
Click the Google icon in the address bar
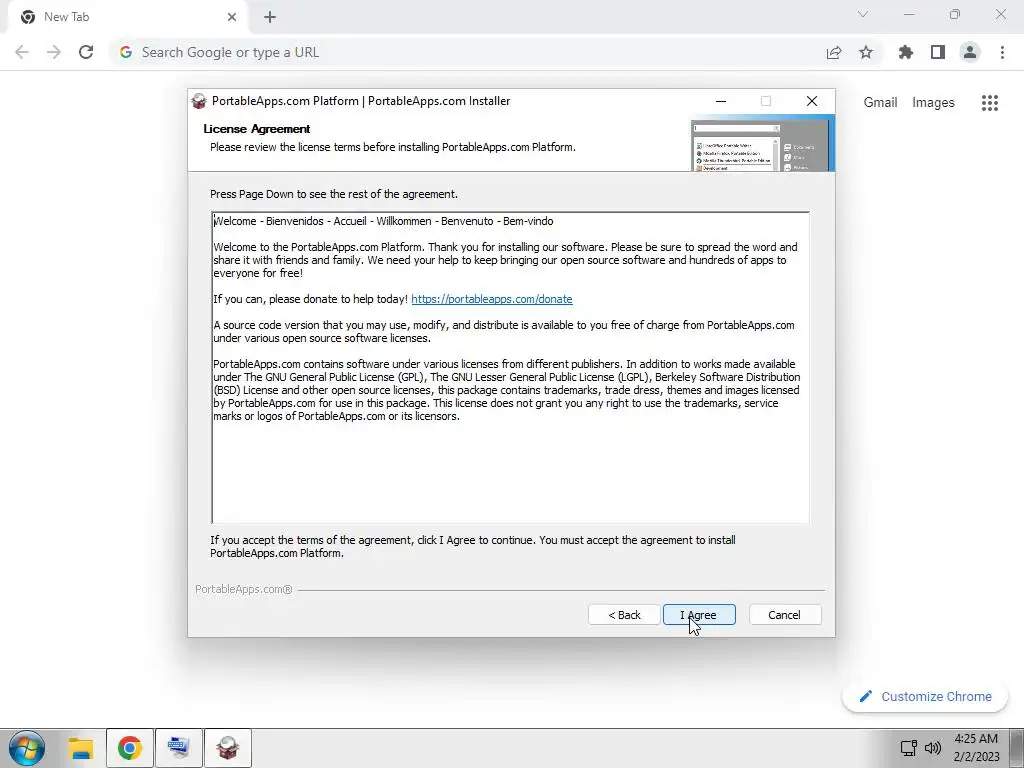click(x=126, y=52)
